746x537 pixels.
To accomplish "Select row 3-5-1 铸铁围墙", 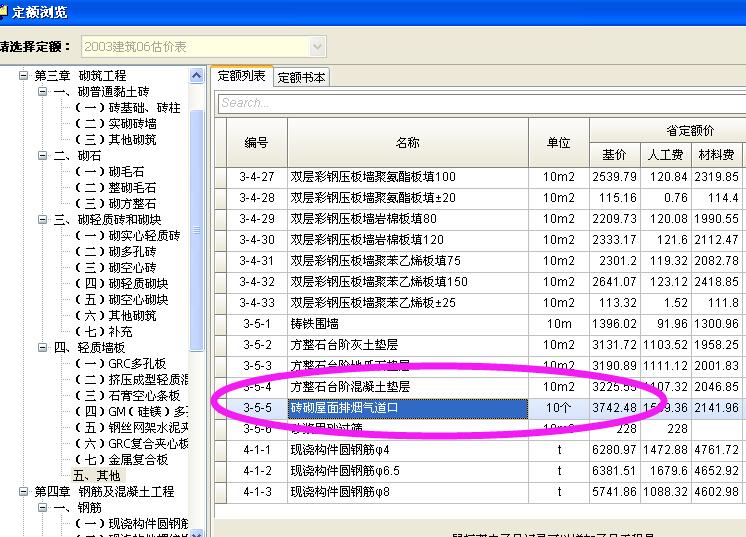I will pyautogui.click(x=480, y=324).
